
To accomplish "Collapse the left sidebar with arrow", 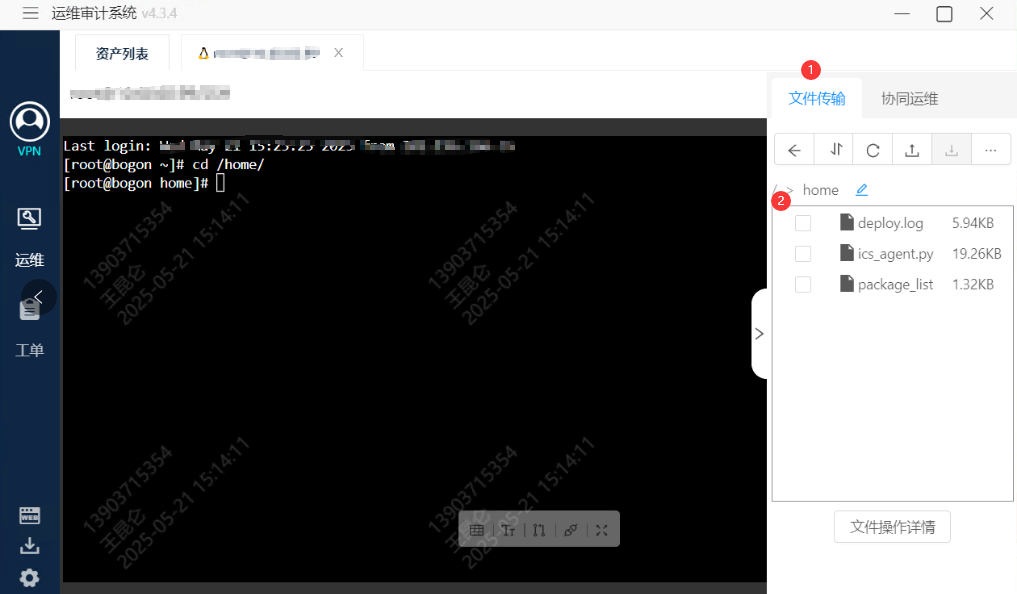I will (x=38, y=297).
